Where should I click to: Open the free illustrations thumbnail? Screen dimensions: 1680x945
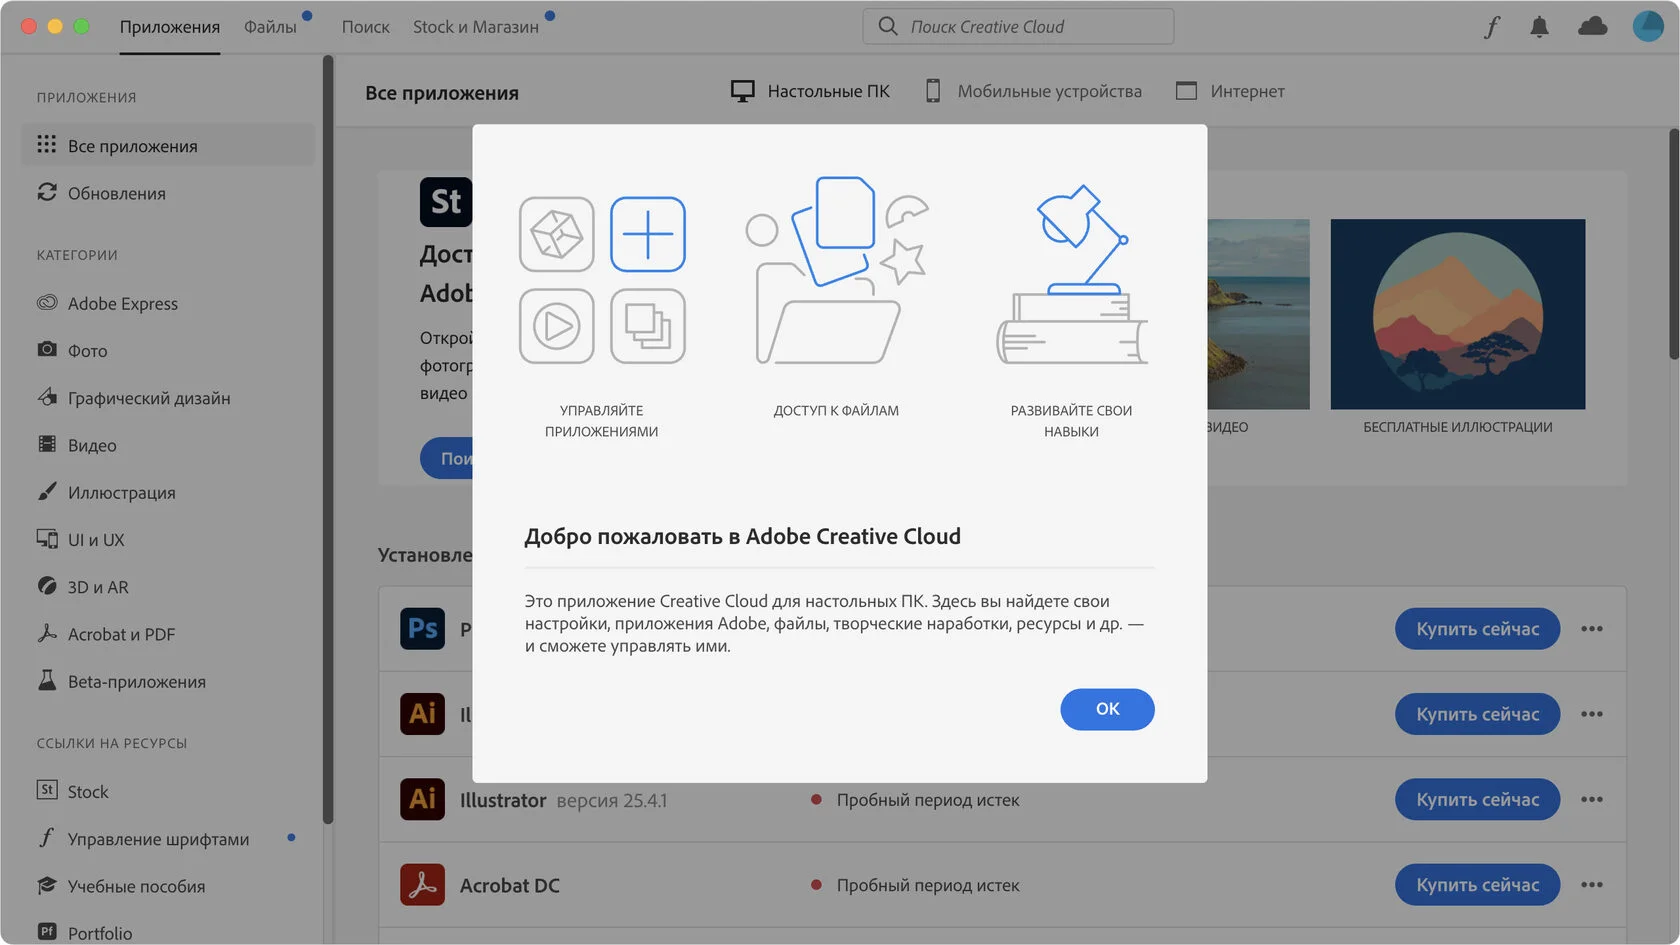point(1457,314)
